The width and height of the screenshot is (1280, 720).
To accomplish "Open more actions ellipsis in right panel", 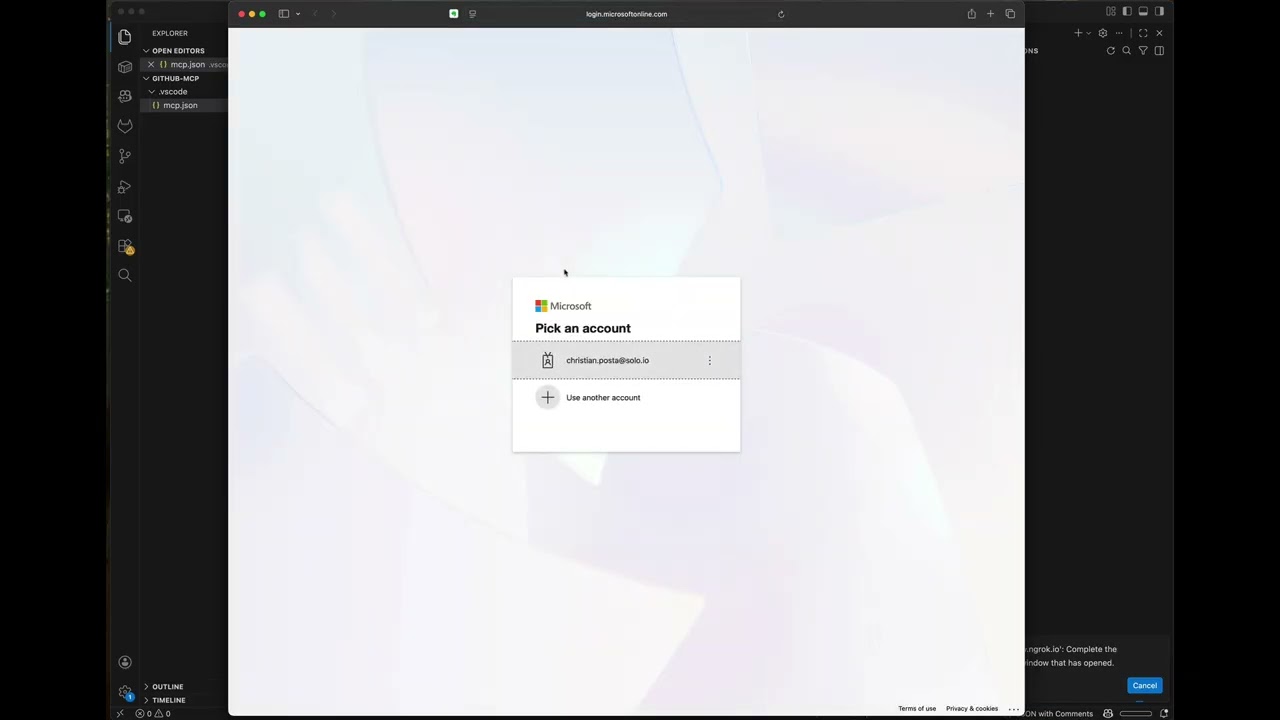I will [x=1119, y=33].
